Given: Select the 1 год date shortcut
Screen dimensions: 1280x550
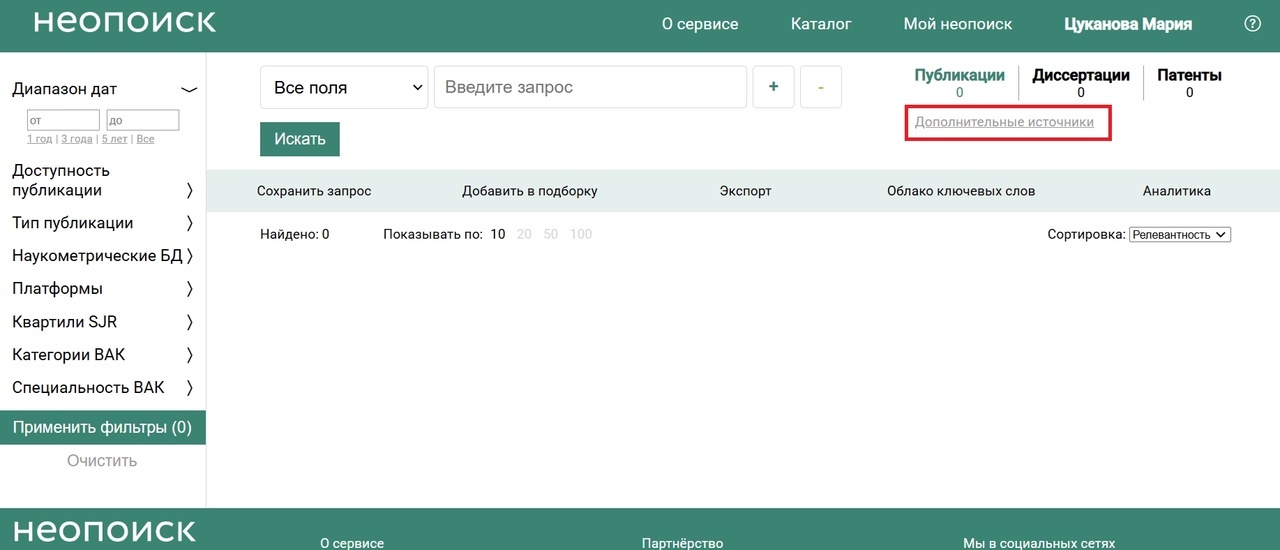Looking at the screenshot, I should click(40, 139).
